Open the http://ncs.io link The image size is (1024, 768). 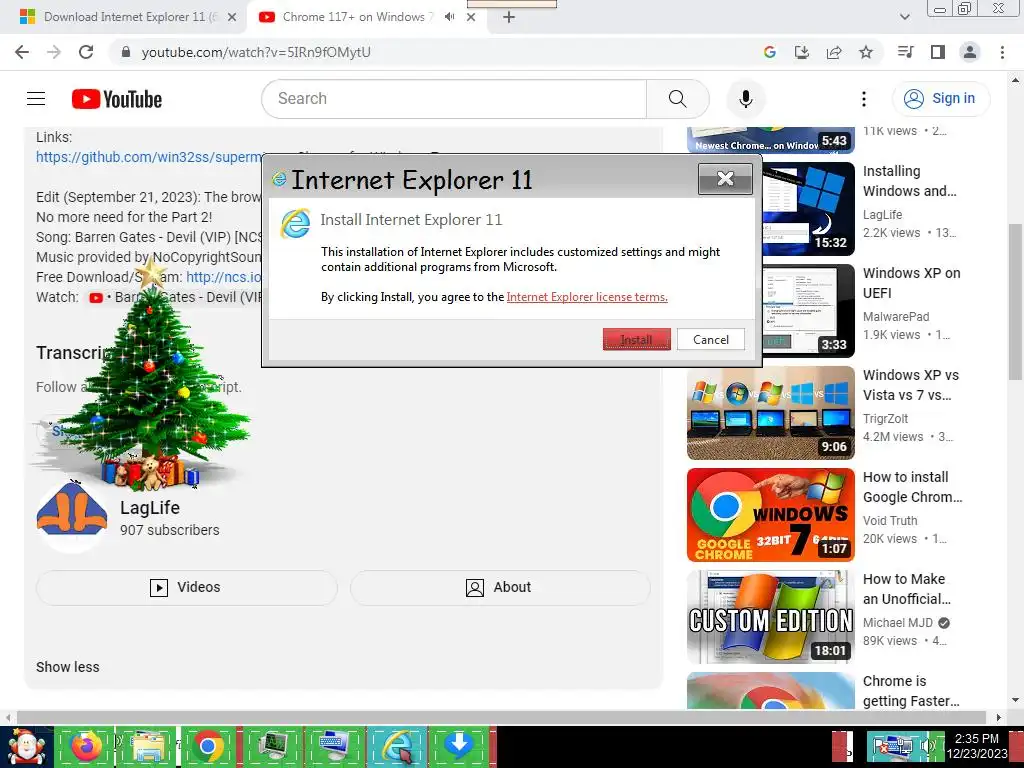point(223,277)
